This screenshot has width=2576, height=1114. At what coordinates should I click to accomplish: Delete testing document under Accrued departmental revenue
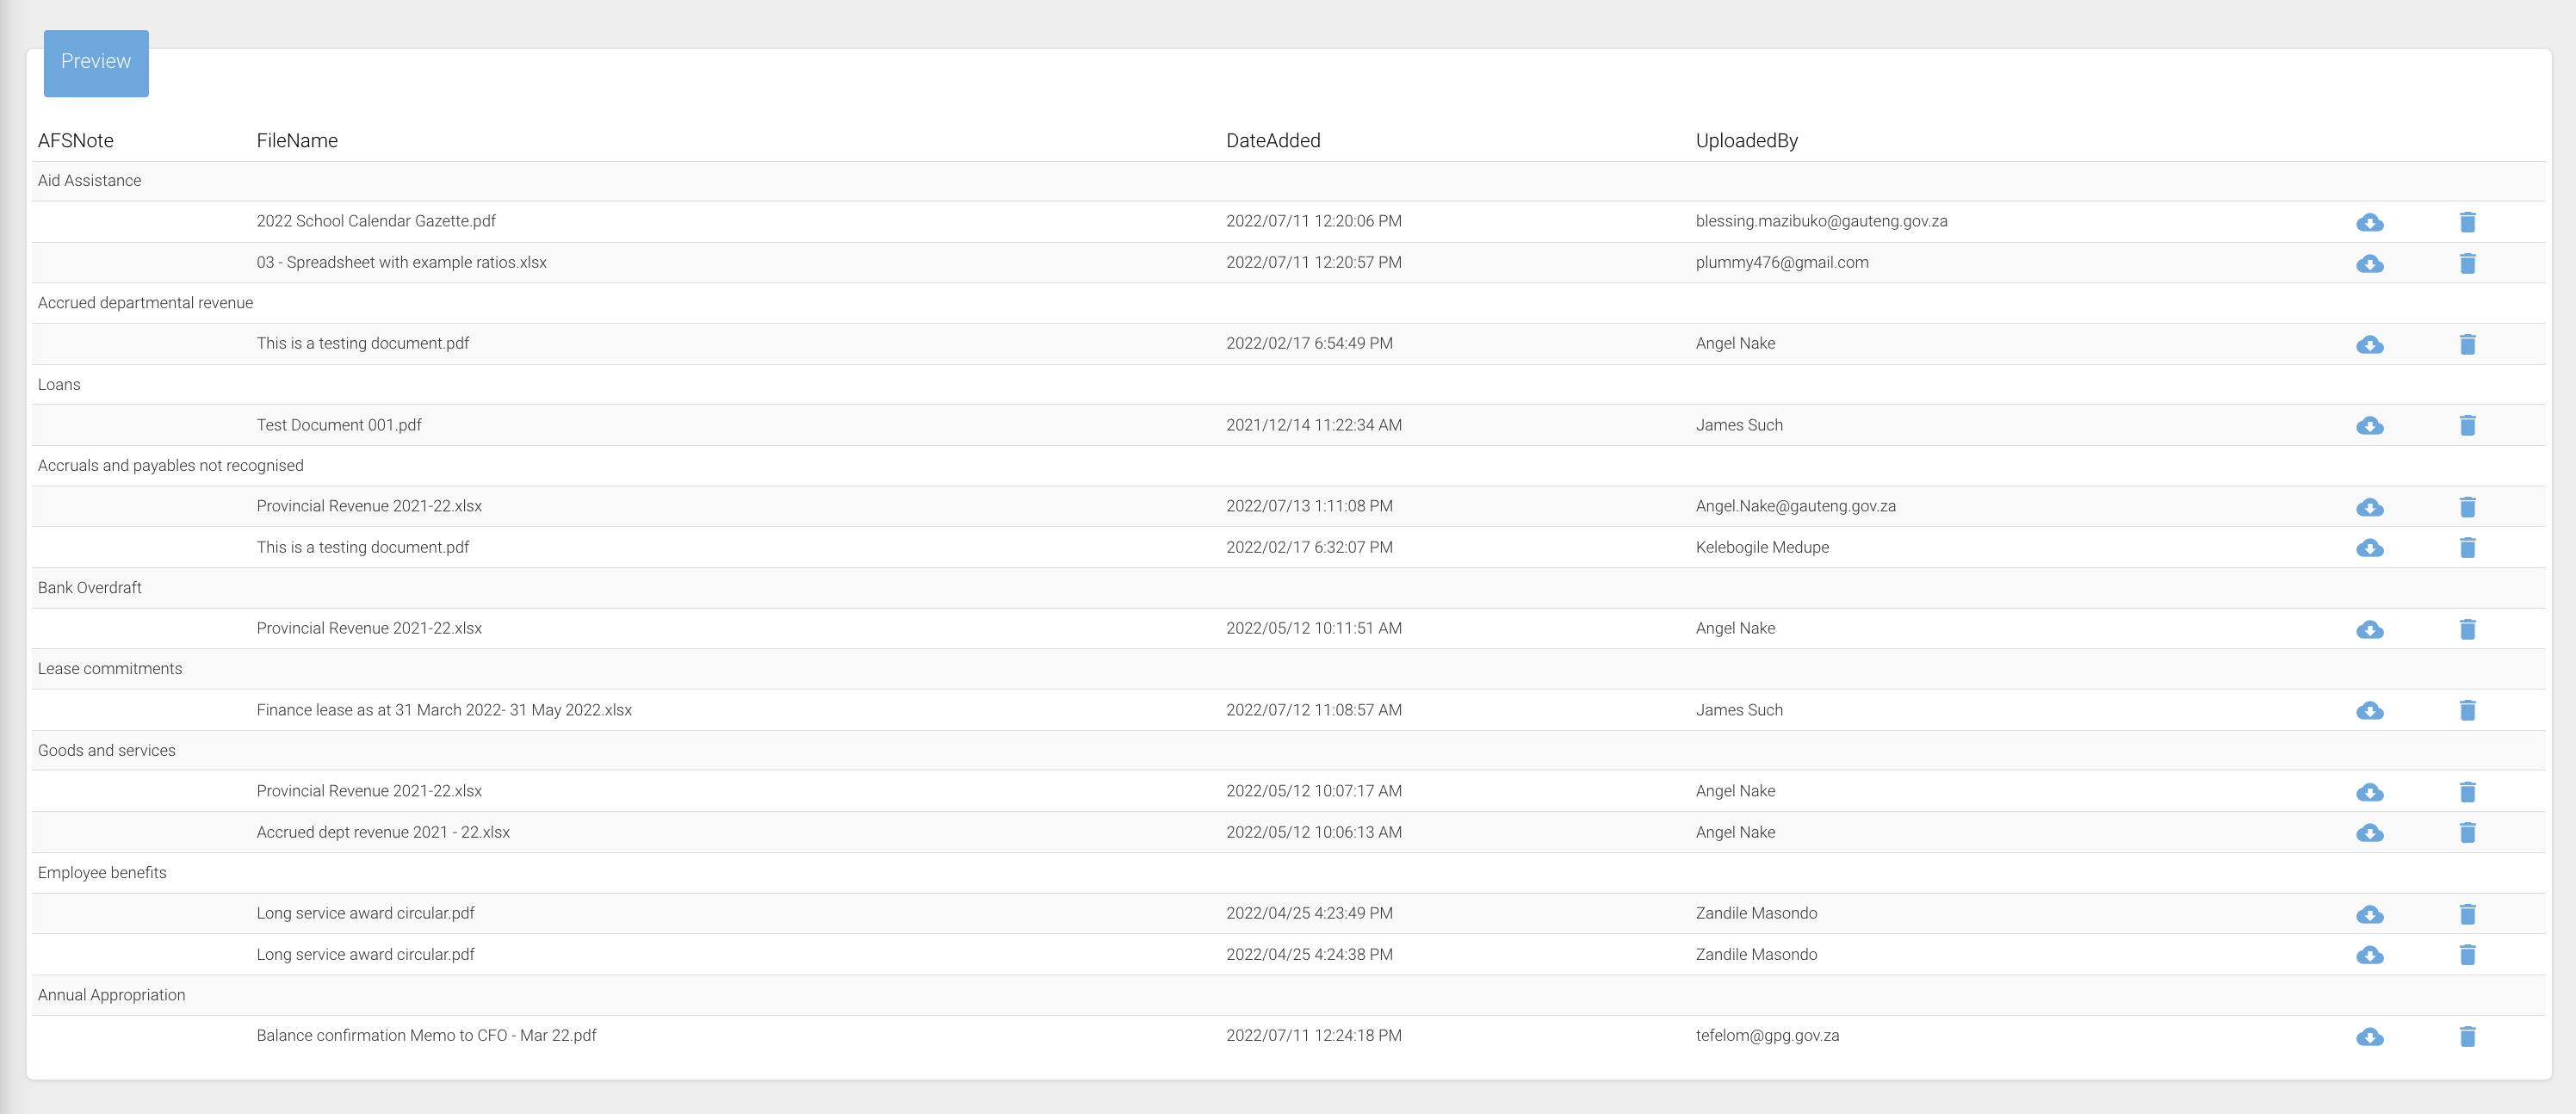pos(2467,344)
